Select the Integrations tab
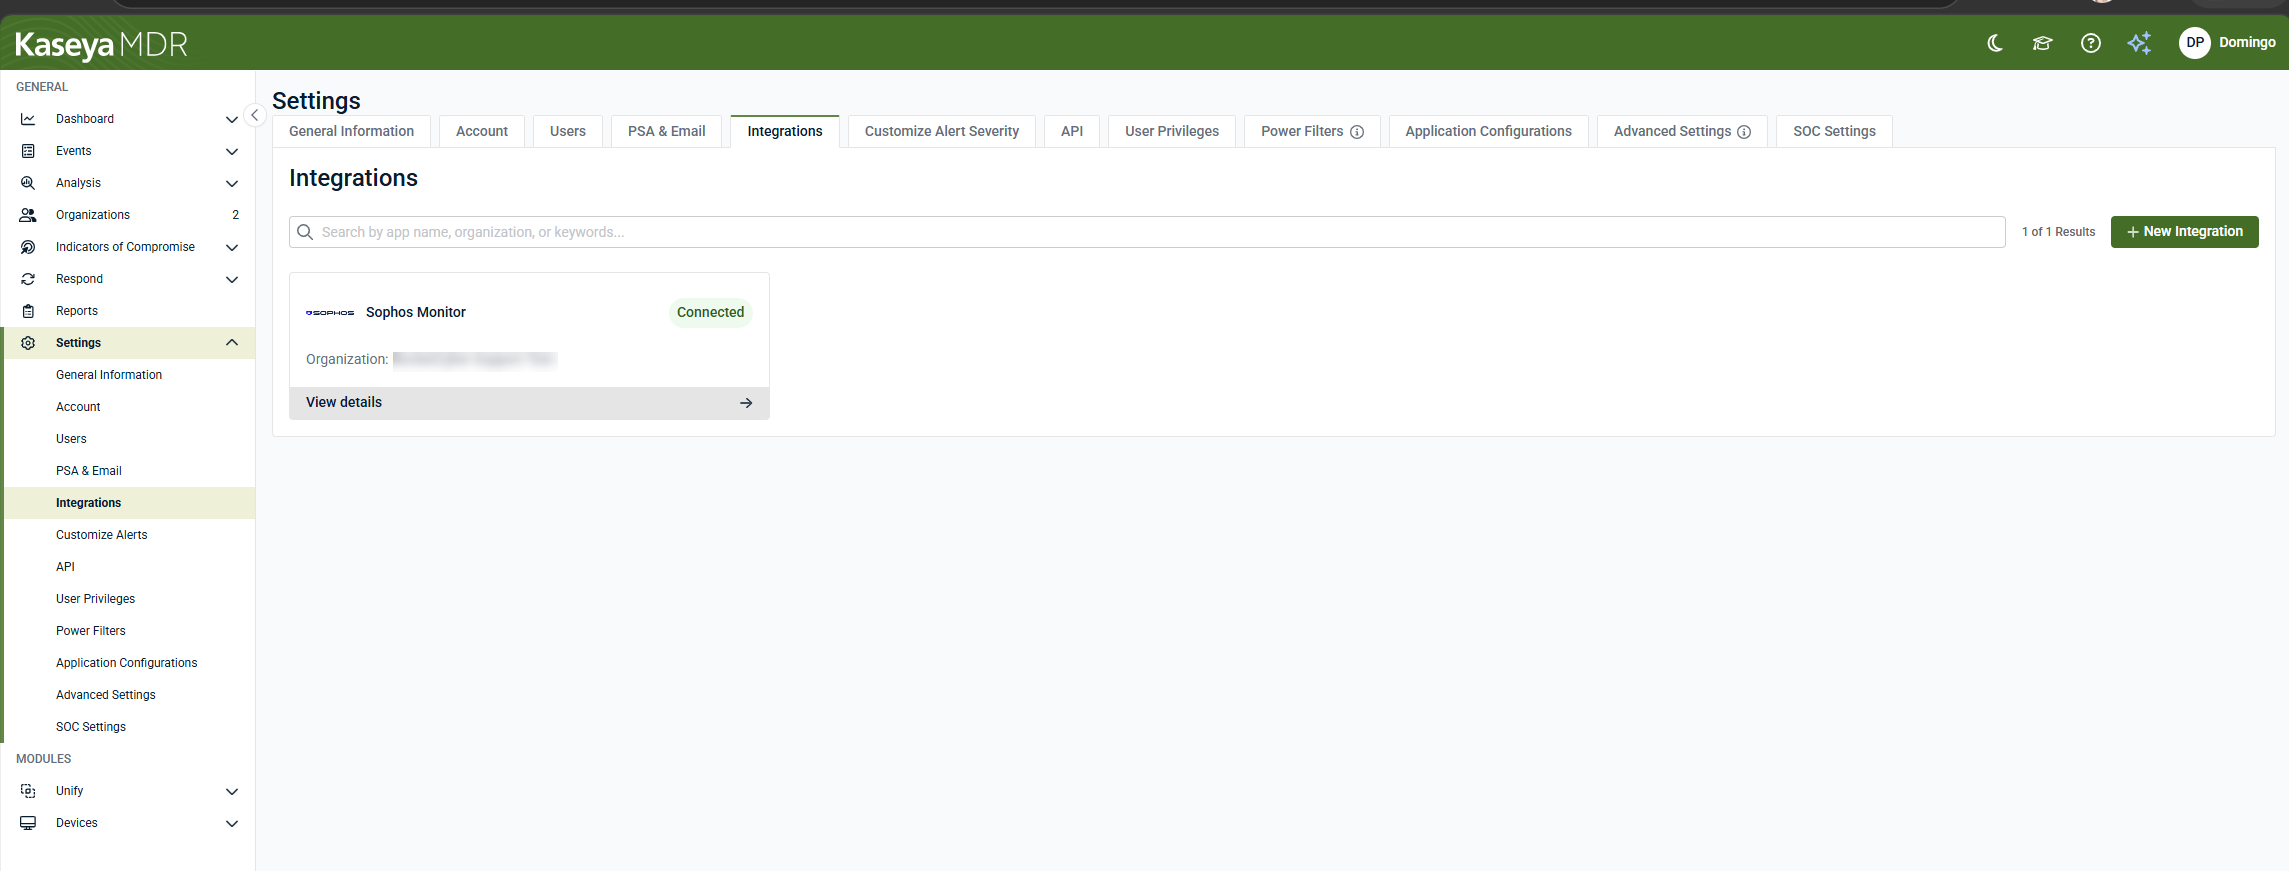The image size is (2289, 871). pyautogui.click(x=785, y=131)
